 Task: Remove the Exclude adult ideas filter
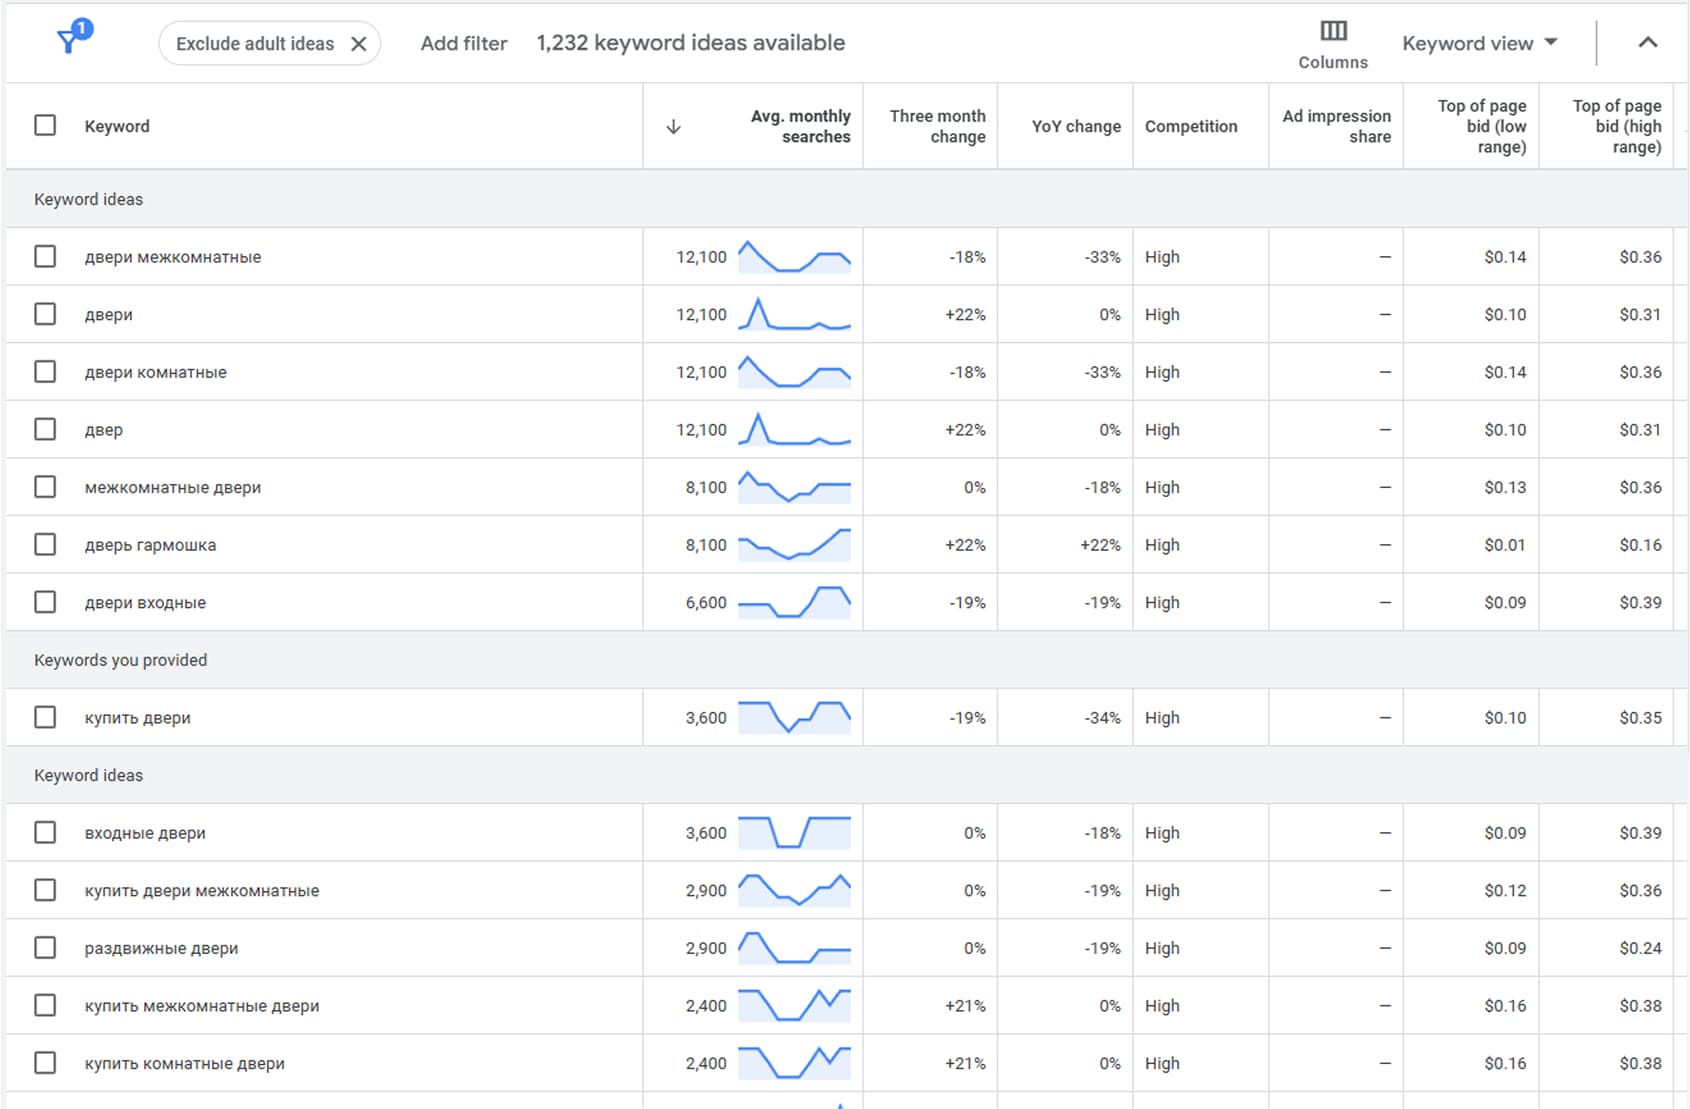359,44
